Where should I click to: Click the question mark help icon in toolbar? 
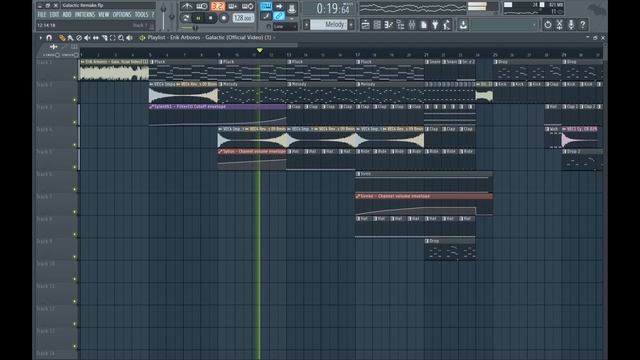pyautogui.click(x=583, y=24)
